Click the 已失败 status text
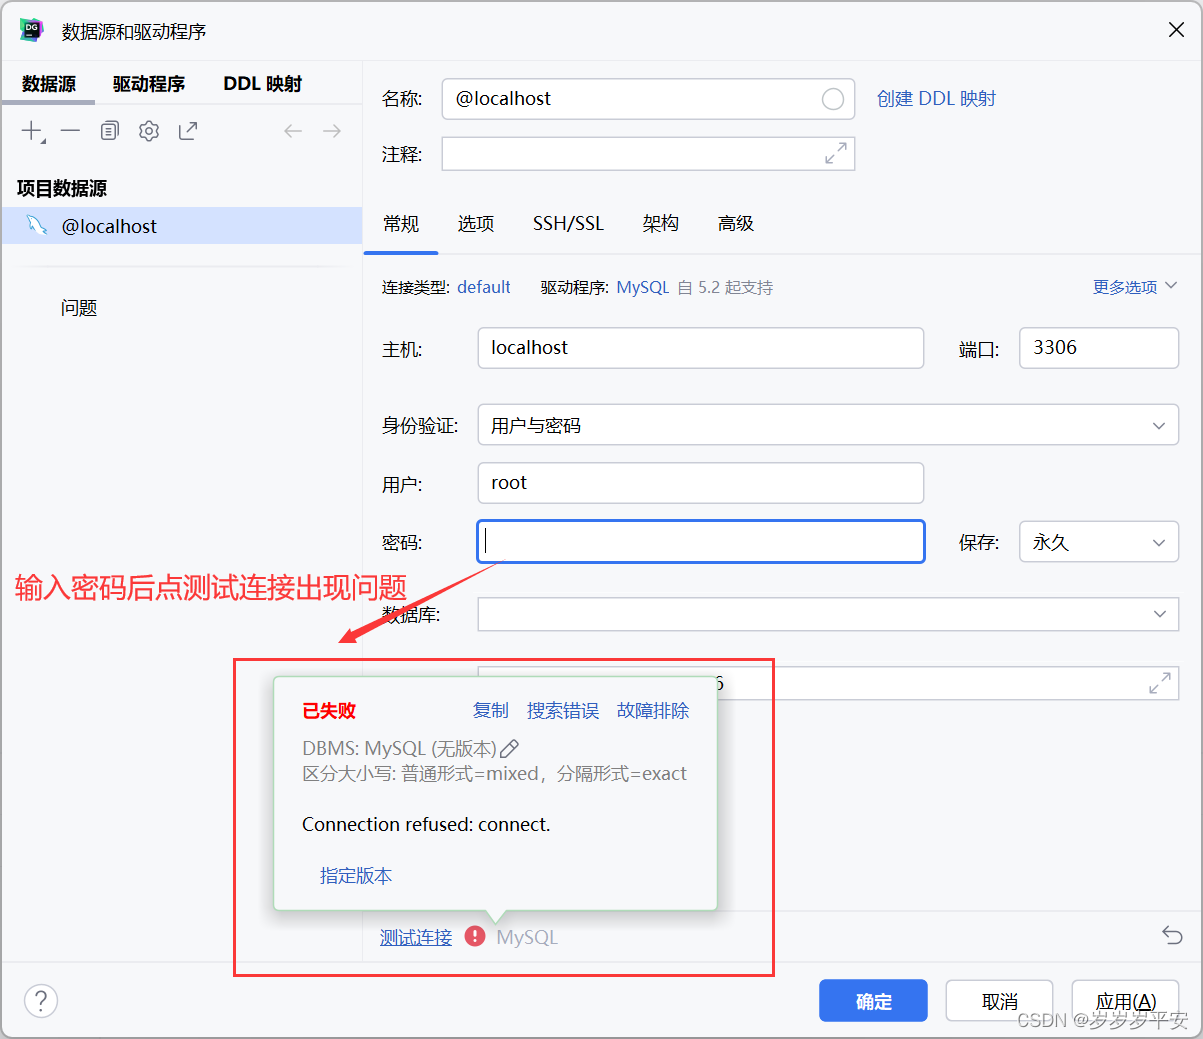The image size is (1203, 1039). pyautogui.click(x=329, y=711)
